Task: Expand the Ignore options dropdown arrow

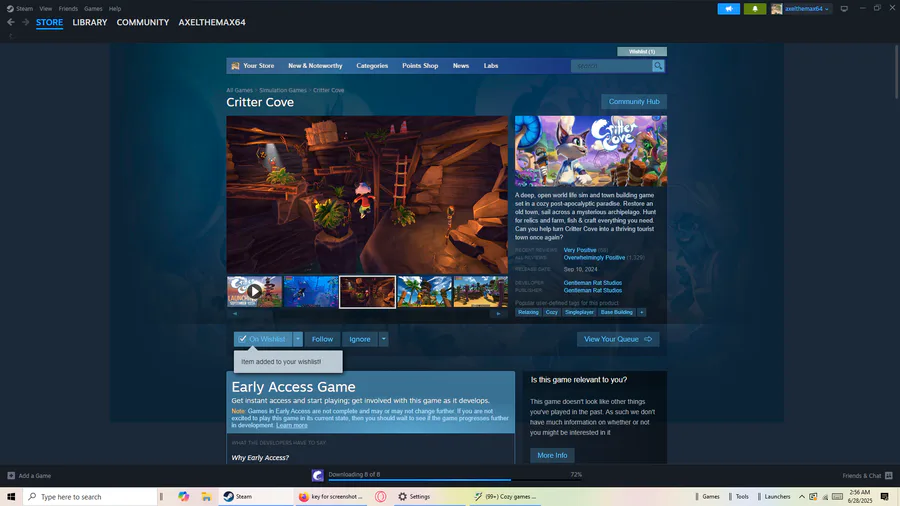Action: tap(383, 339)
